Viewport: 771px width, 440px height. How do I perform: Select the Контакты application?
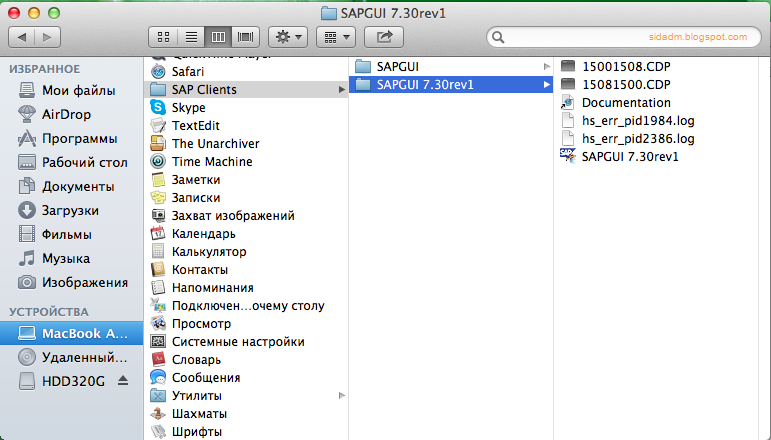click(246, 270)
